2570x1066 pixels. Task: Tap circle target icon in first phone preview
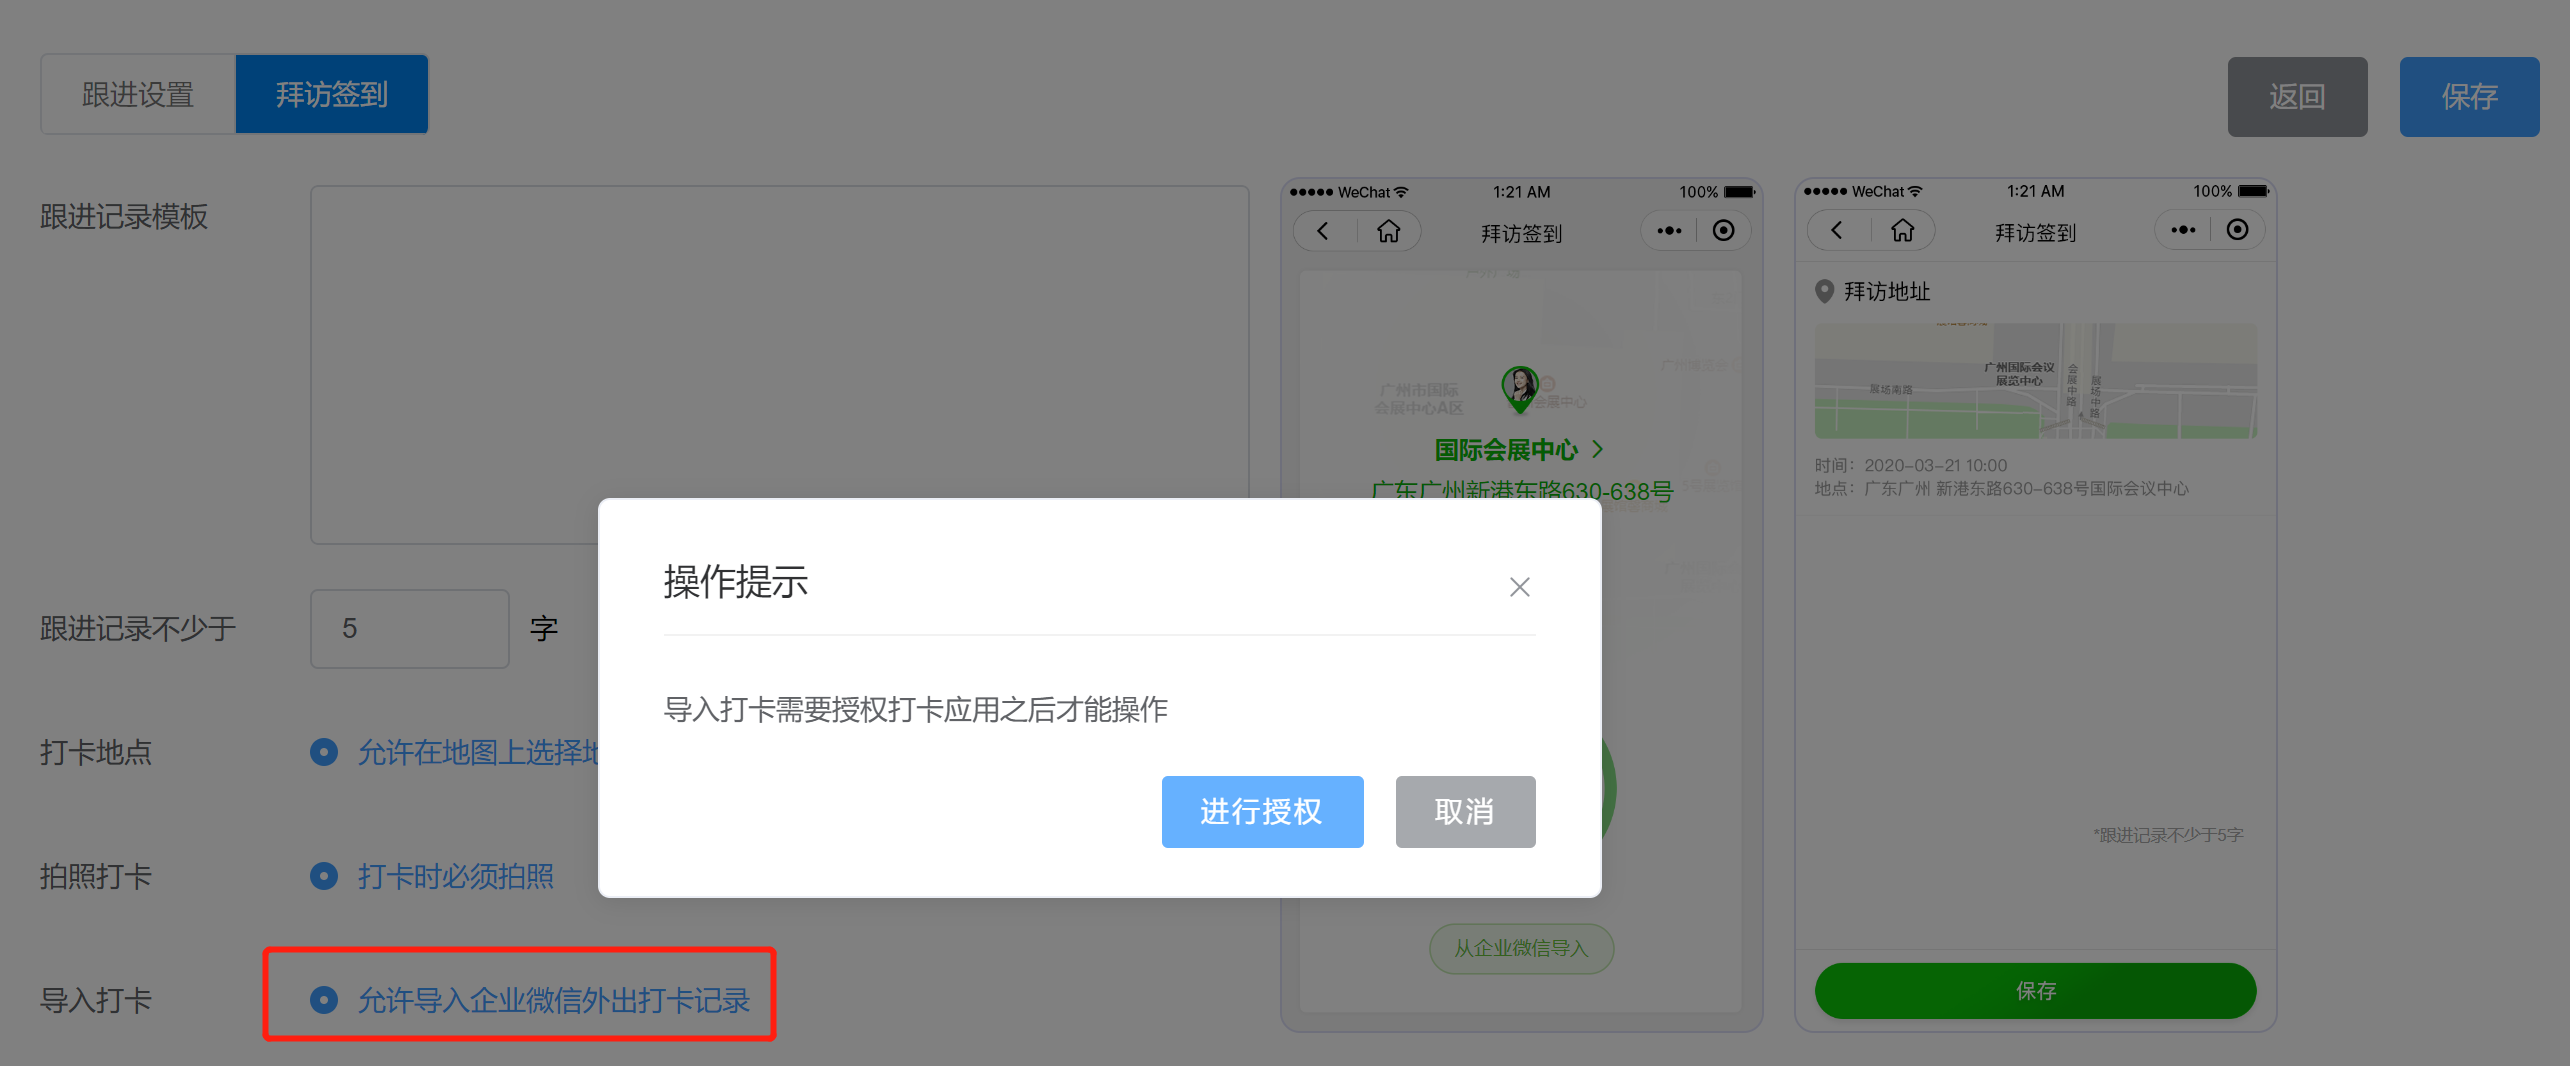1723,231
